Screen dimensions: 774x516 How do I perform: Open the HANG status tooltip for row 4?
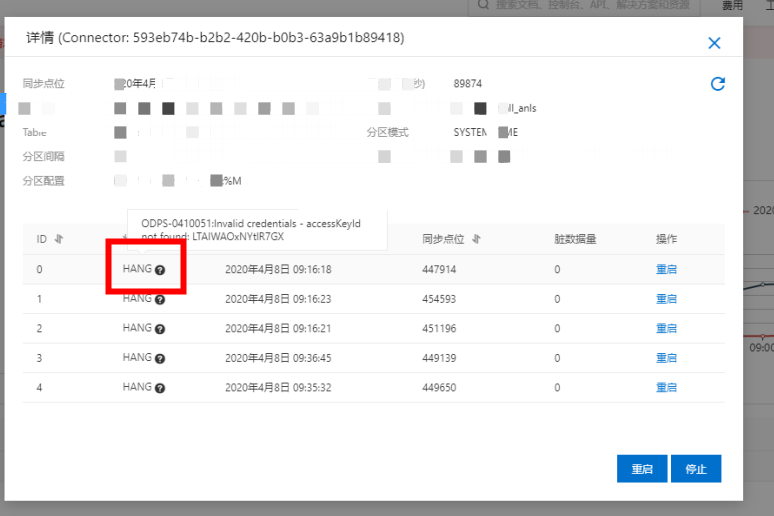(x=160, y=388)
